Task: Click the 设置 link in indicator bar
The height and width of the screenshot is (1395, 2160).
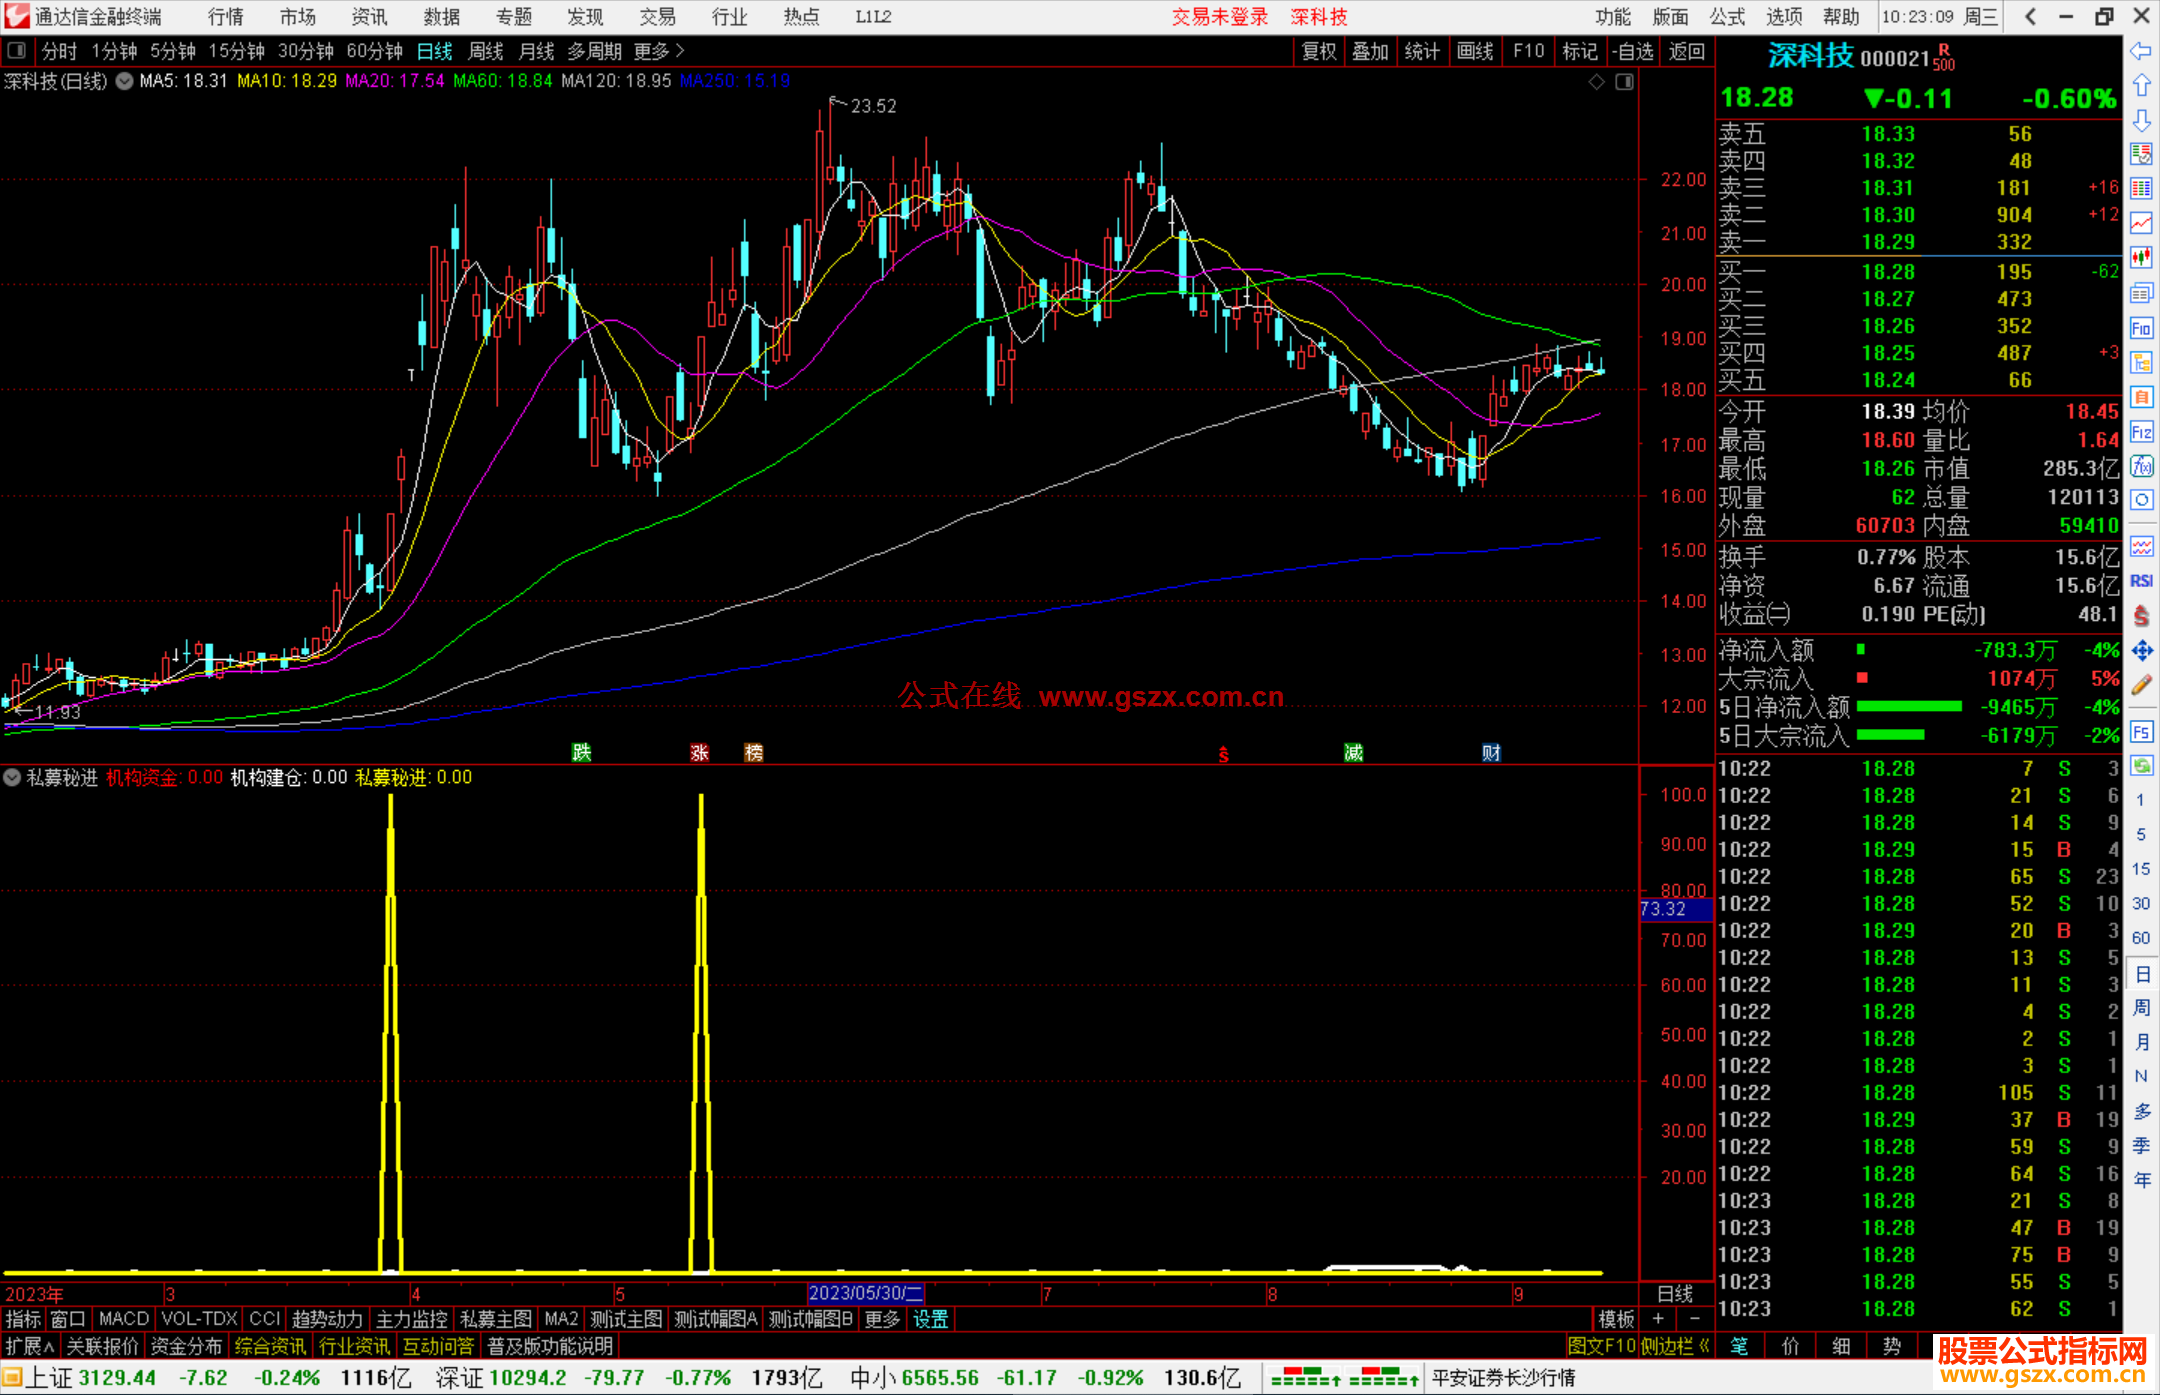Action: 930,1319
